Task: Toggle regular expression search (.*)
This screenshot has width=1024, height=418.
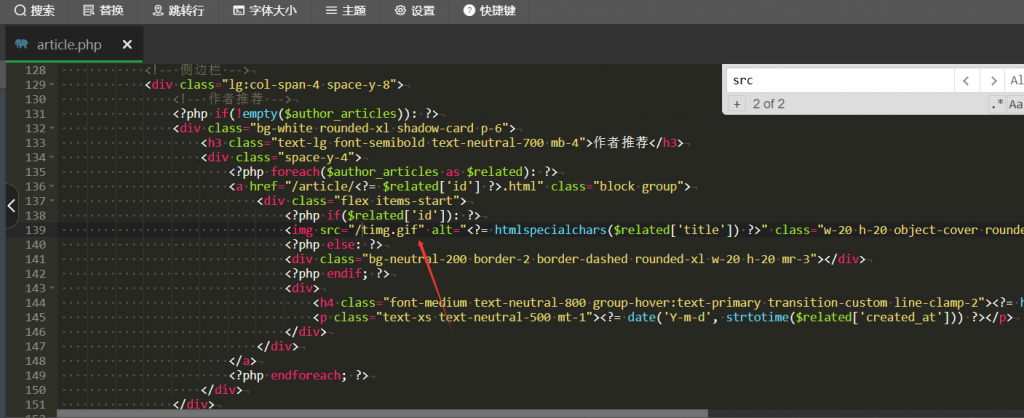Action: pyautogui.click(x=996, y=104)
